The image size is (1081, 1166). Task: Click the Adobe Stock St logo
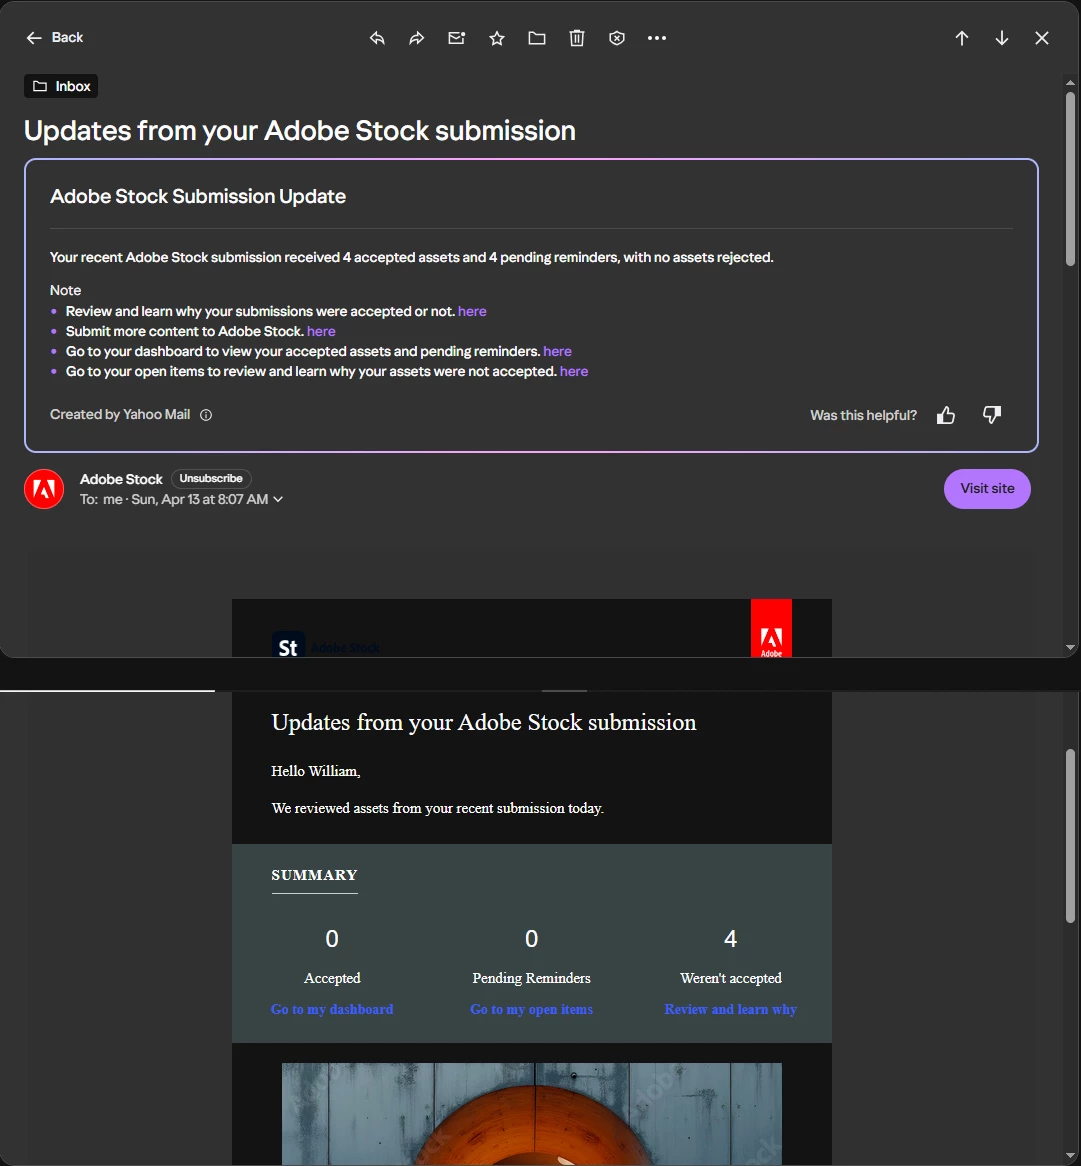288,645
